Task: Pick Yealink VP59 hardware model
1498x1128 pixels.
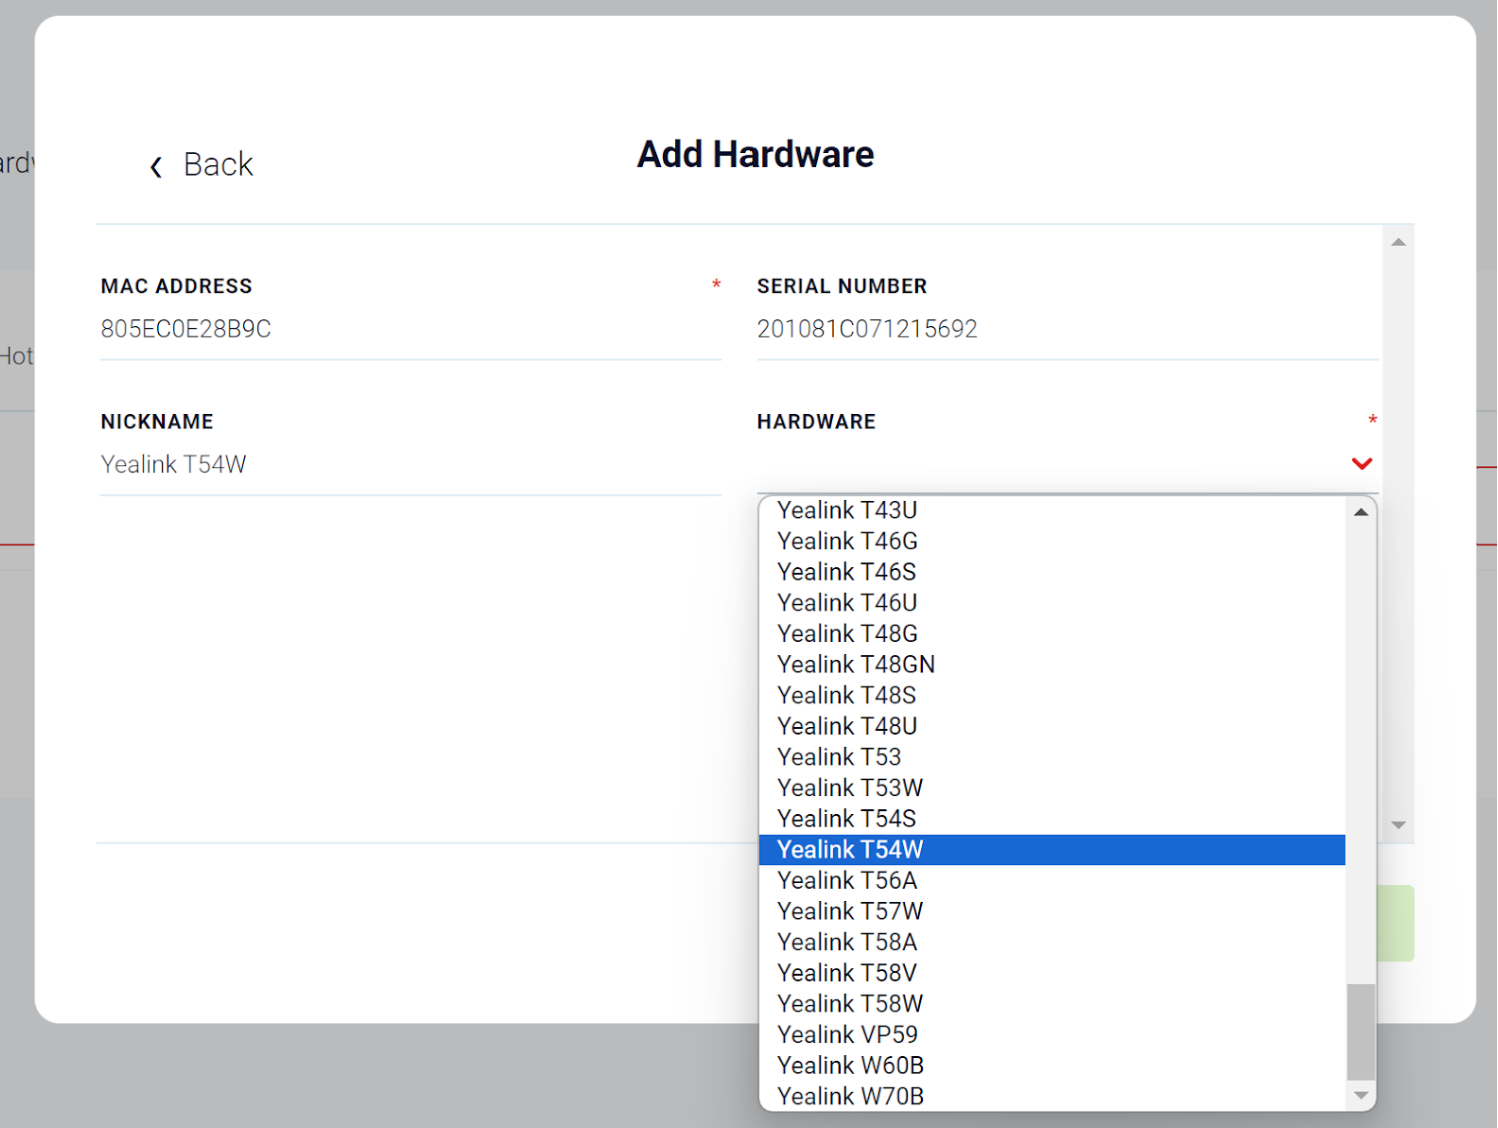Action: (1052, 1035)
